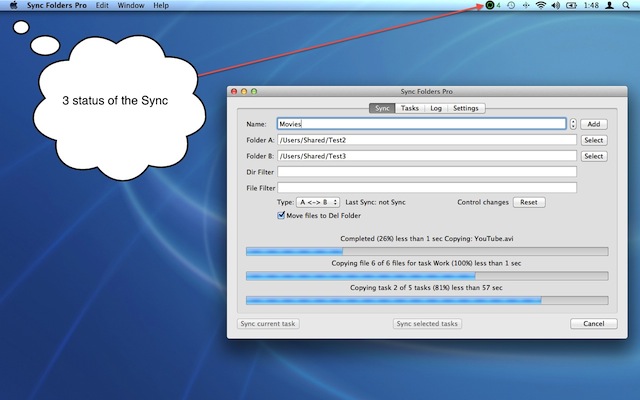
Task: Open the Edit menu
Action: pyautogui.click(x=103, y=6)
